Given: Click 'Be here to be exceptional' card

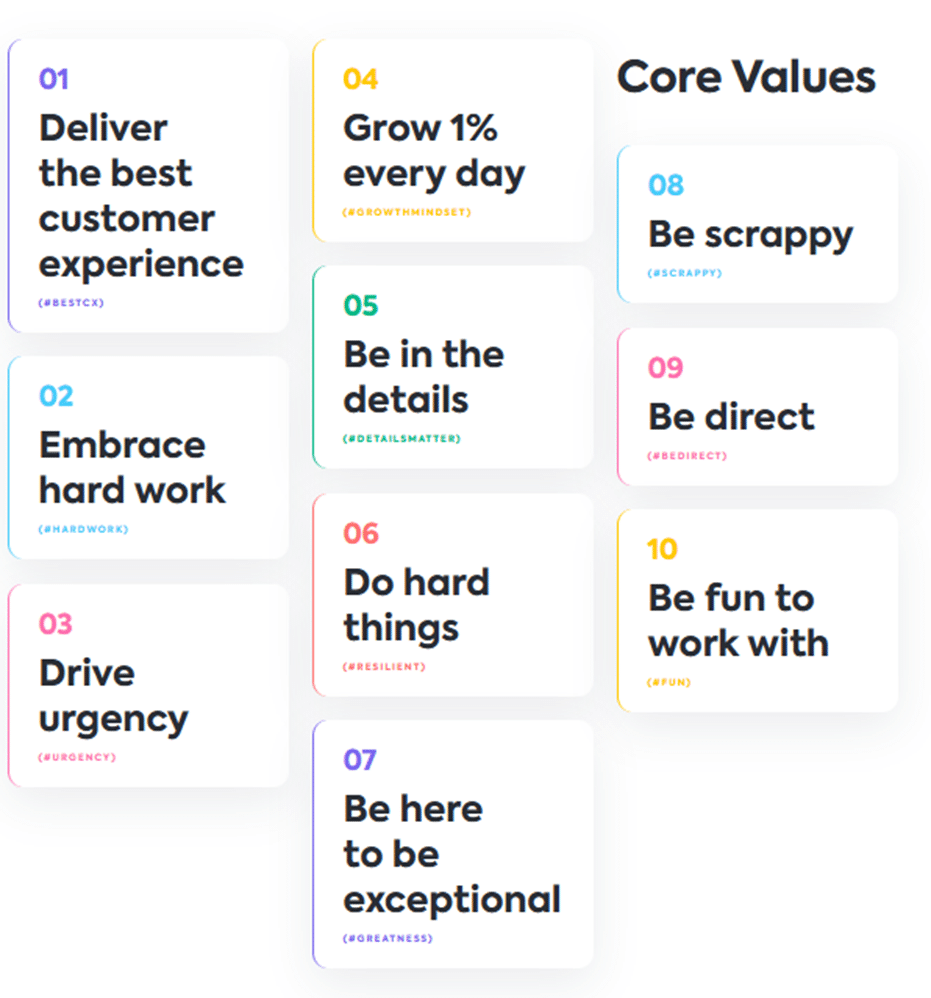Looking at the screenshot, I should (453, 844).
